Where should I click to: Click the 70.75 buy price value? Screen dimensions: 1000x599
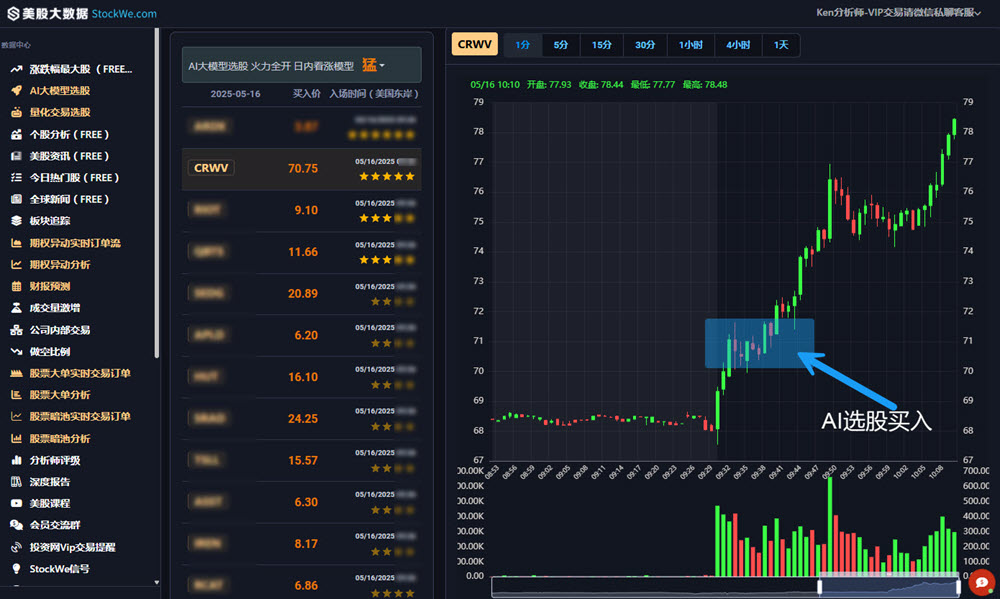(303, 168)
